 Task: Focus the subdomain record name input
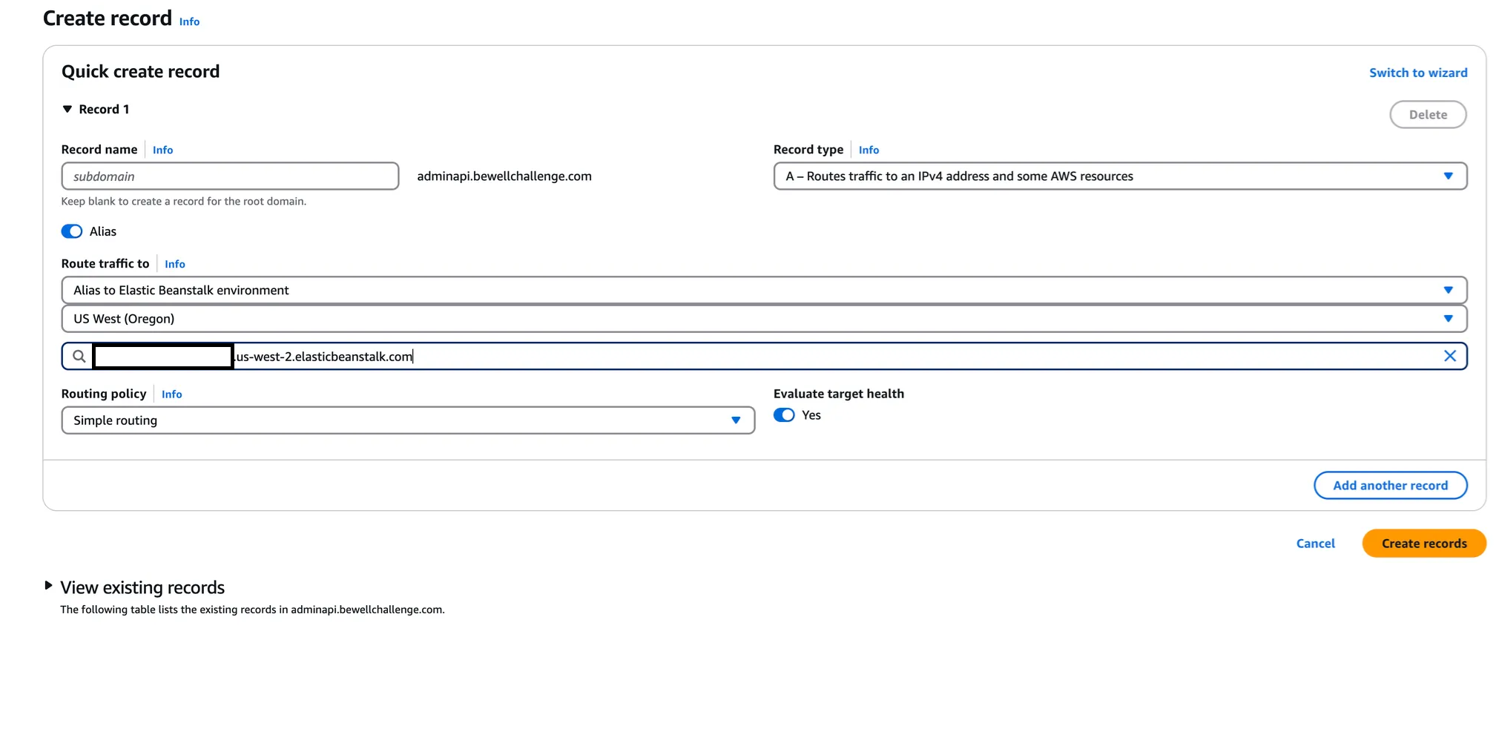(230, 176)
